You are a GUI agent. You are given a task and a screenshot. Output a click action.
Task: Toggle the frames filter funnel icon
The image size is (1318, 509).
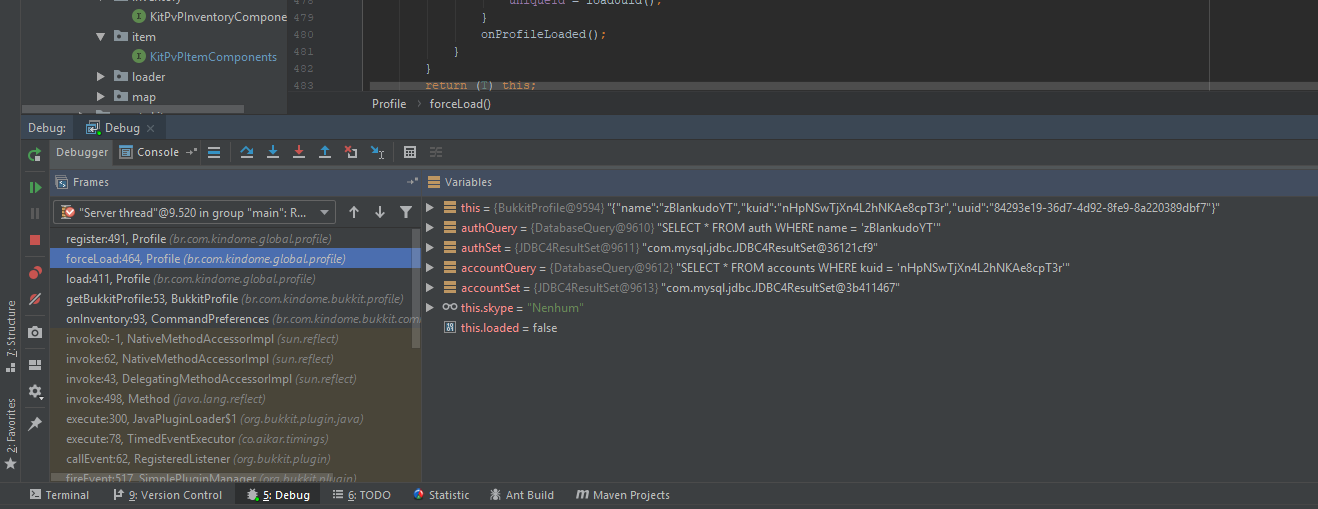pyautogui.click(x=406, y=212)
